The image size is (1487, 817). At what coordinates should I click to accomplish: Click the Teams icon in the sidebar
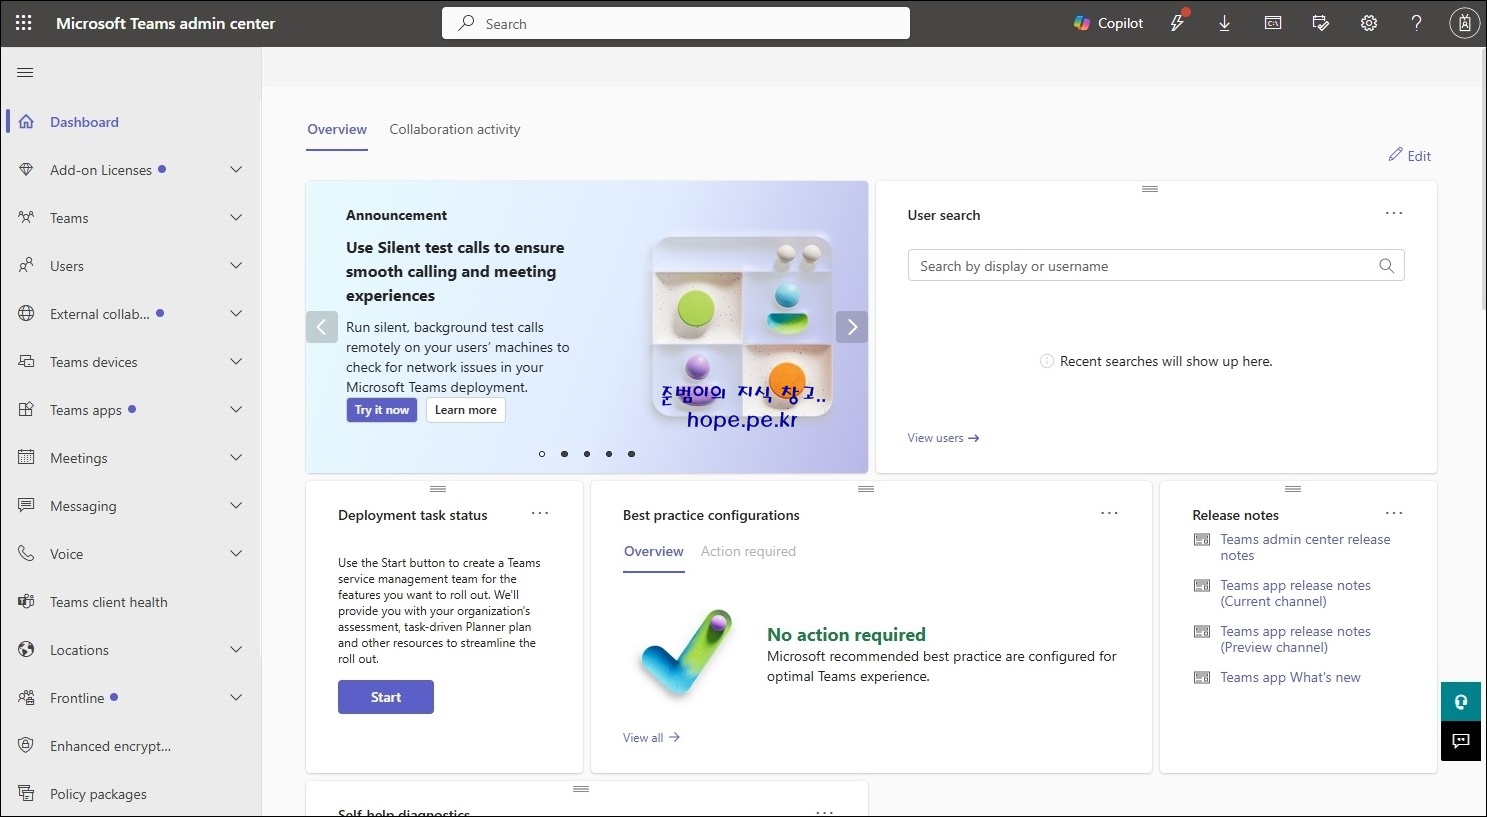[x=26, y=218]
